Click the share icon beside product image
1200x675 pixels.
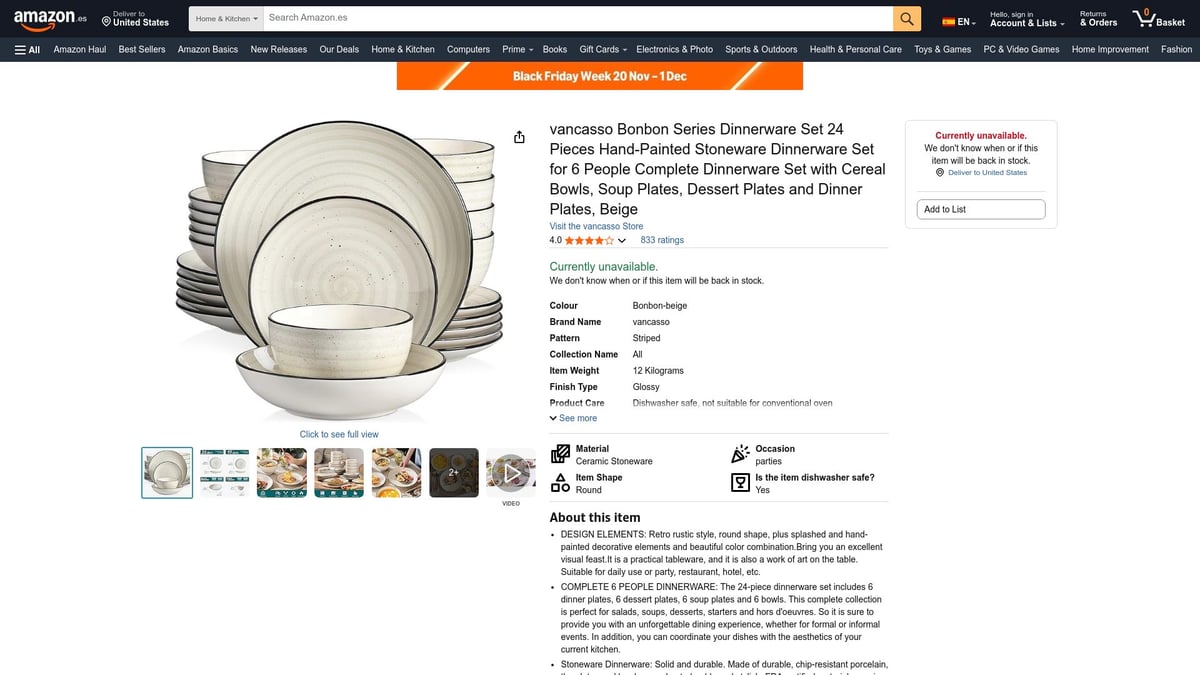pyautogui.click(x=519, y=137)
